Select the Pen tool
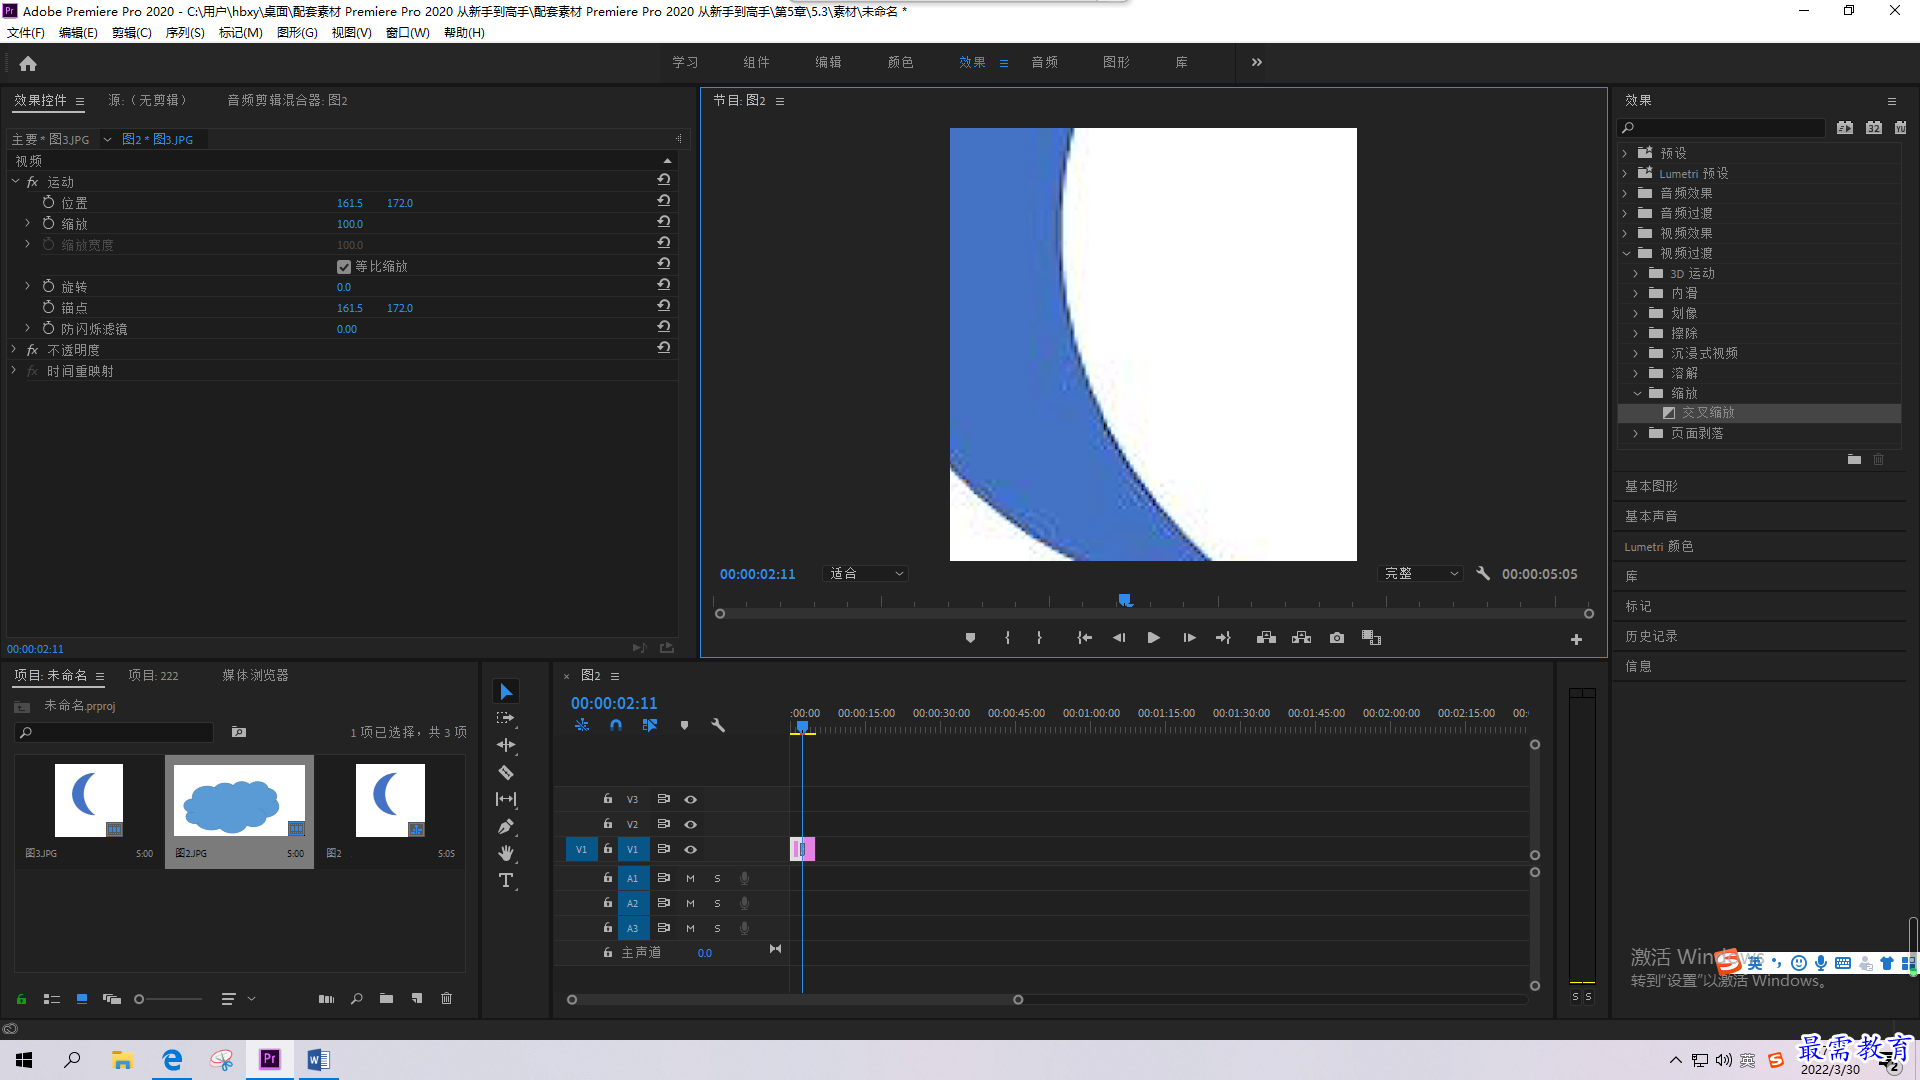 click(506, 826)
